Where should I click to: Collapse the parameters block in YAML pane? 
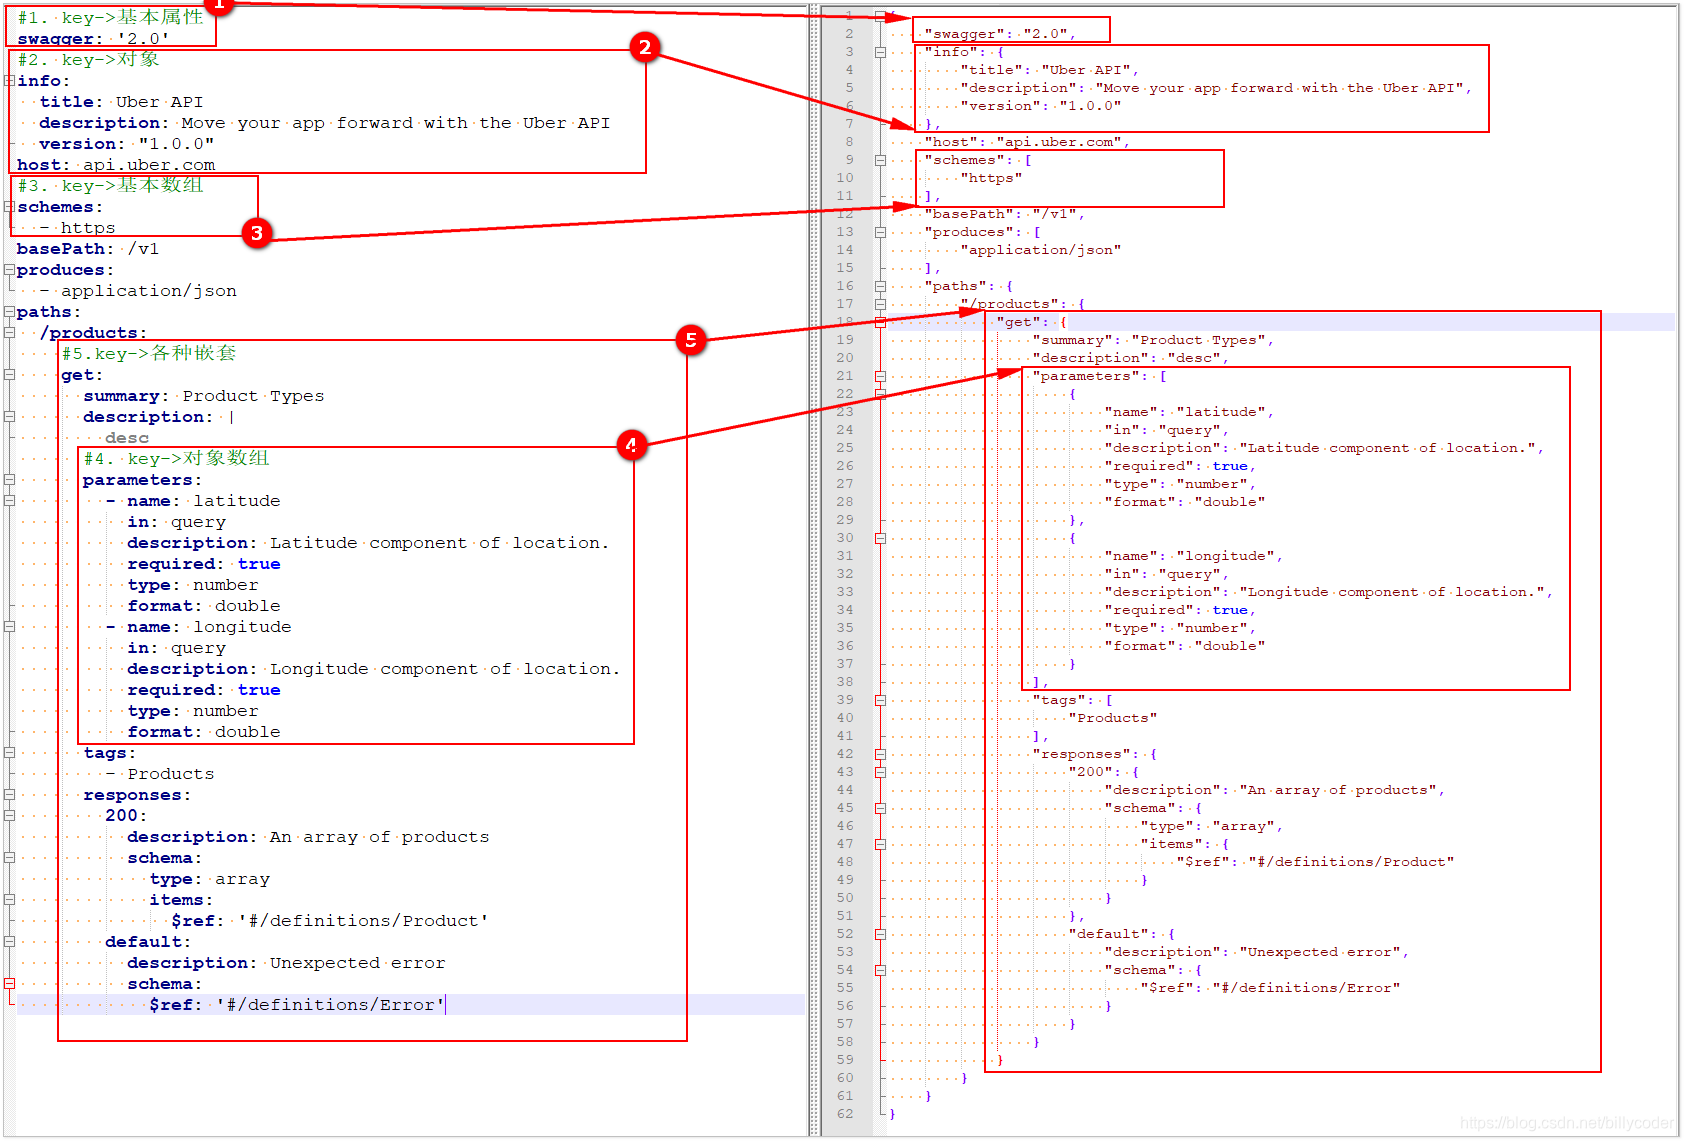(9, 480)
